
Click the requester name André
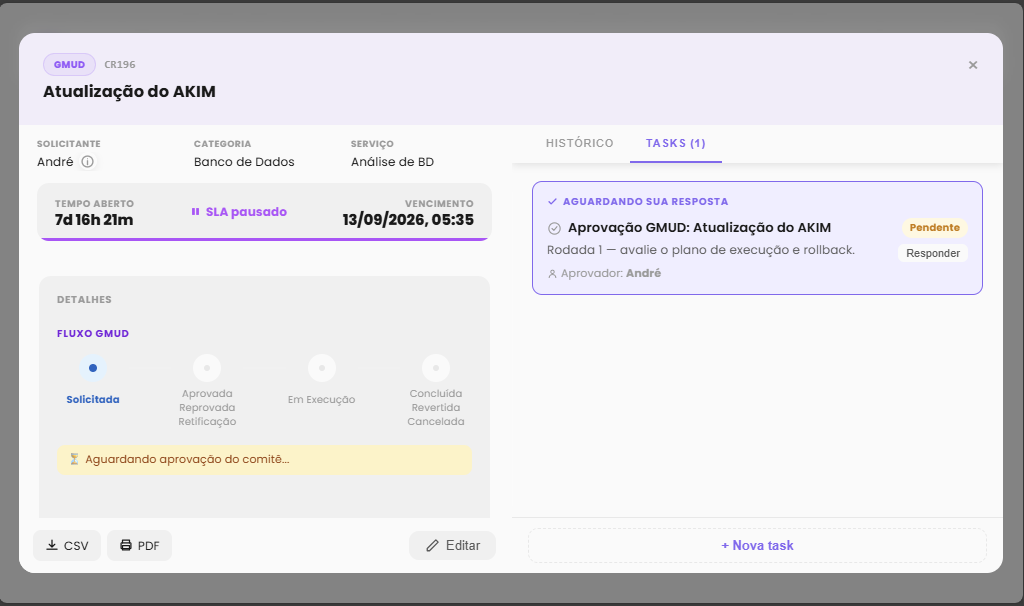pos(55,162)
